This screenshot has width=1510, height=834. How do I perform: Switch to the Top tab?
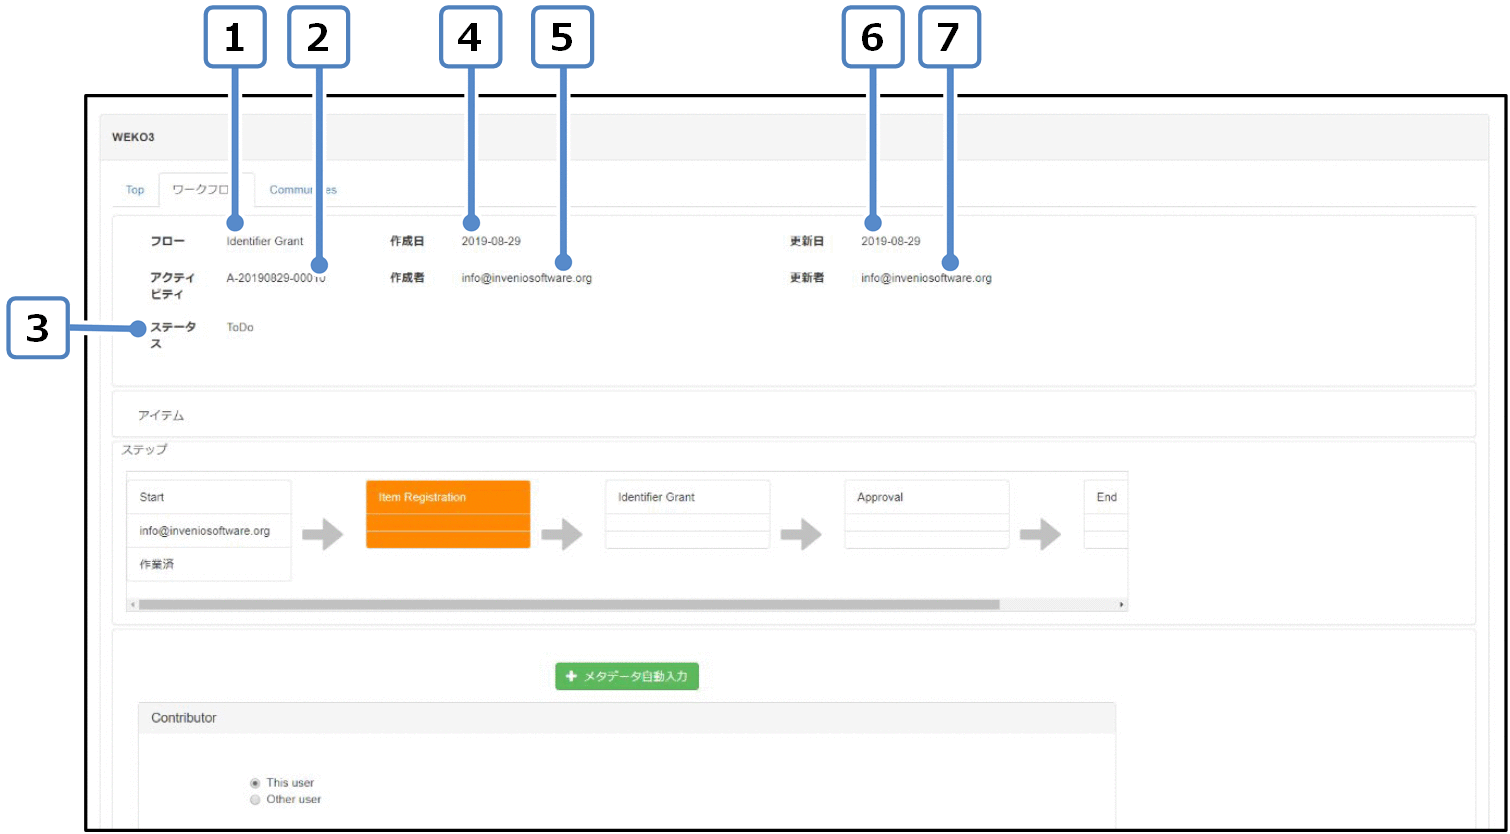(135, 190)
